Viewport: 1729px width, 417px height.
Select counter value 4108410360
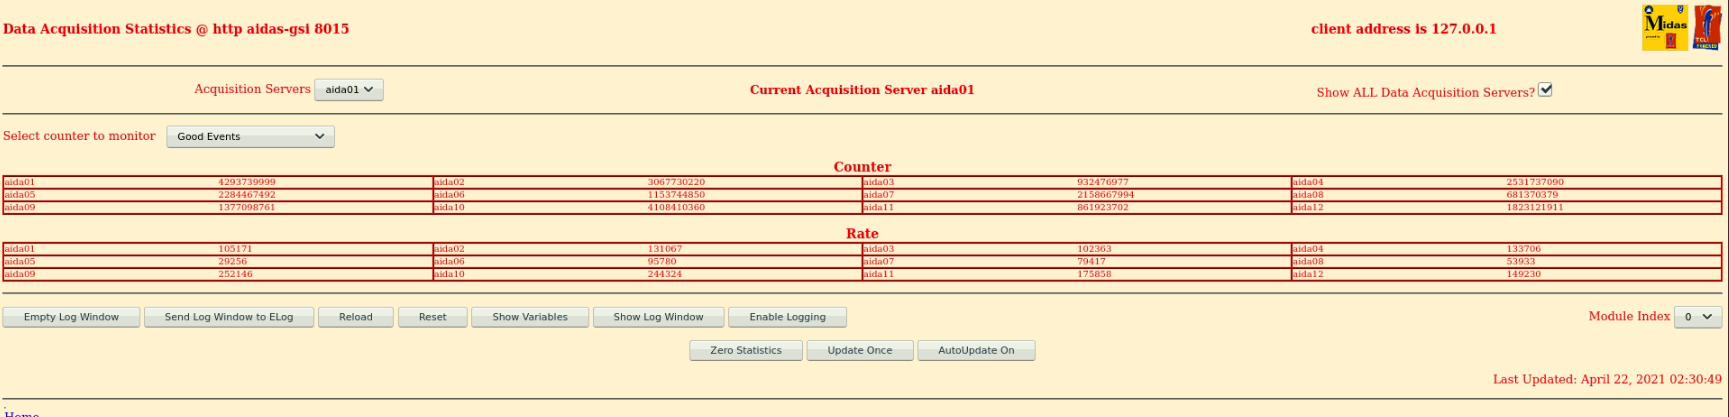point(676,207)
